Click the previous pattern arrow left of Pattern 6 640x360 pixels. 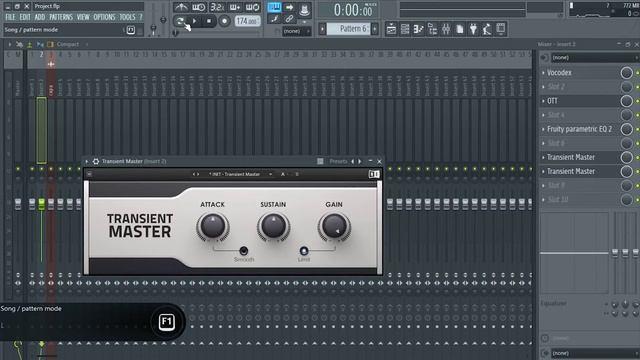click(322, 29)
